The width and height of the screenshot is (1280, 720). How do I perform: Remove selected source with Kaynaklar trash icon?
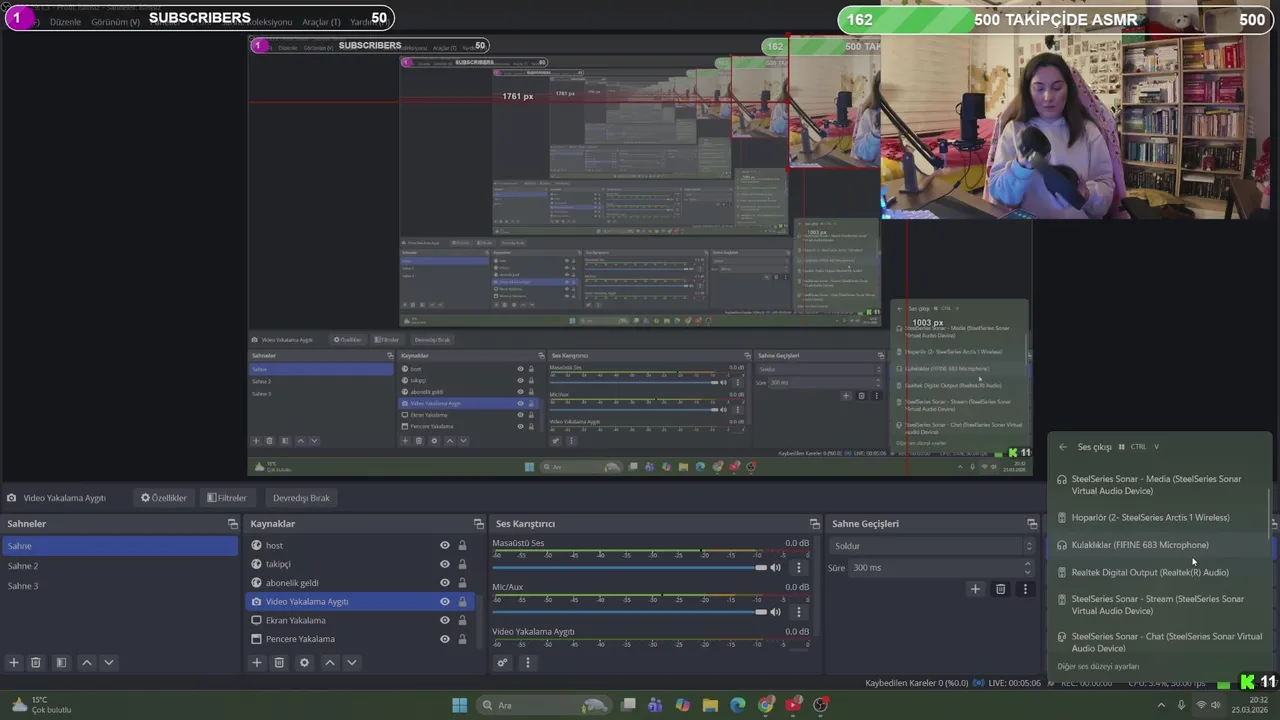point(279,662)
